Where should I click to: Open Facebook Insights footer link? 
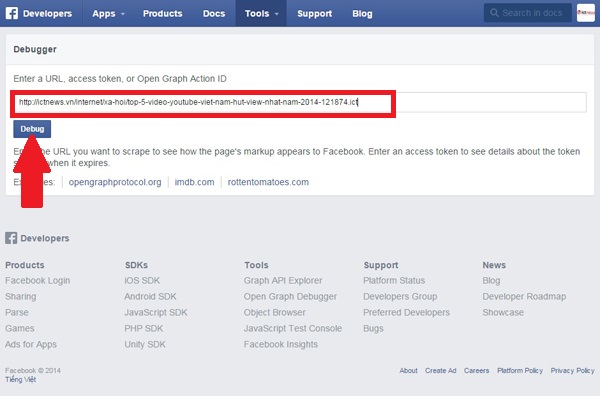tap(281, 344)
